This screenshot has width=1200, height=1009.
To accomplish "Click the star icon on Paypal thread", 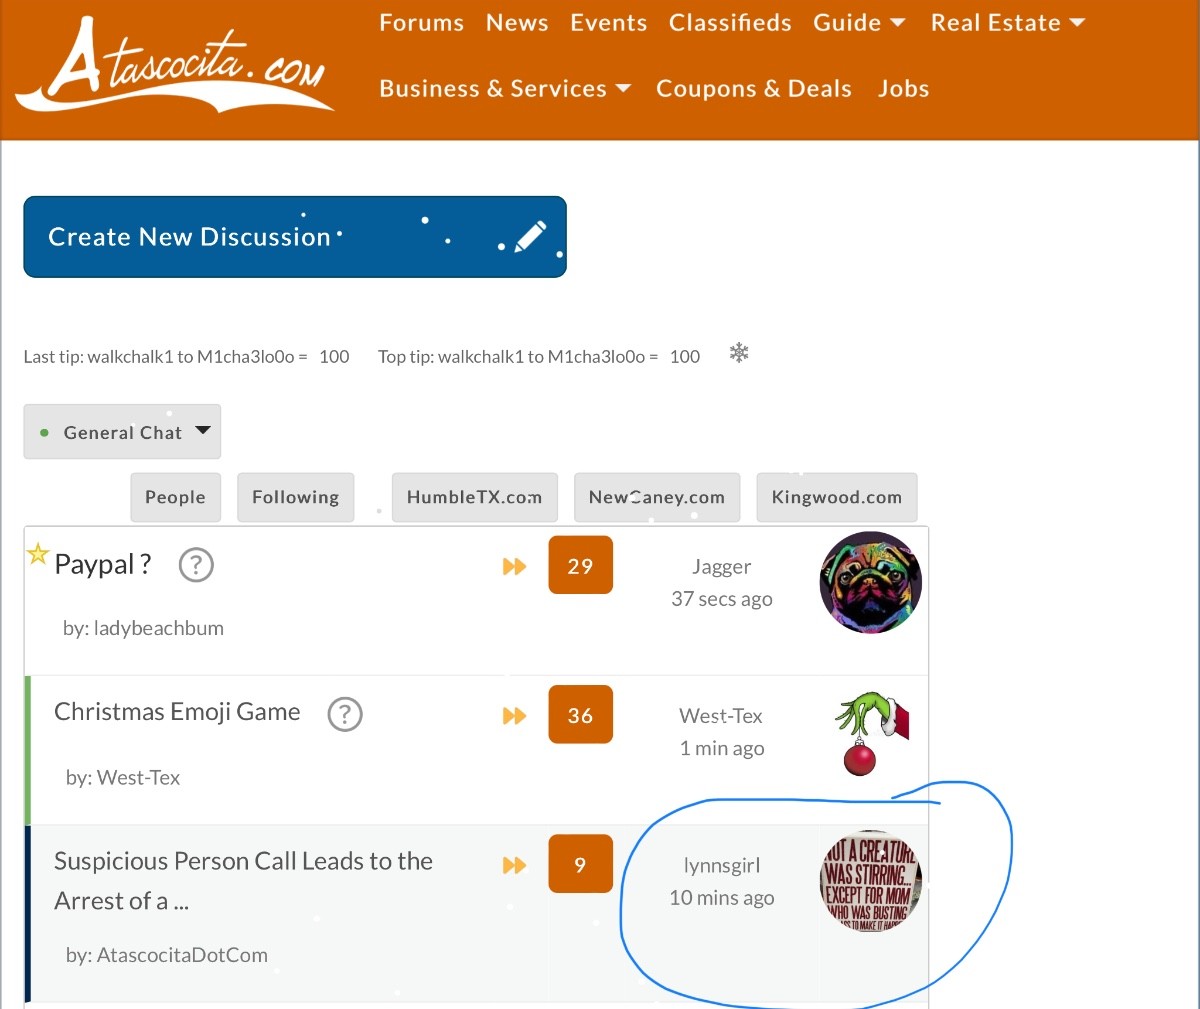I will click(38, 554).
